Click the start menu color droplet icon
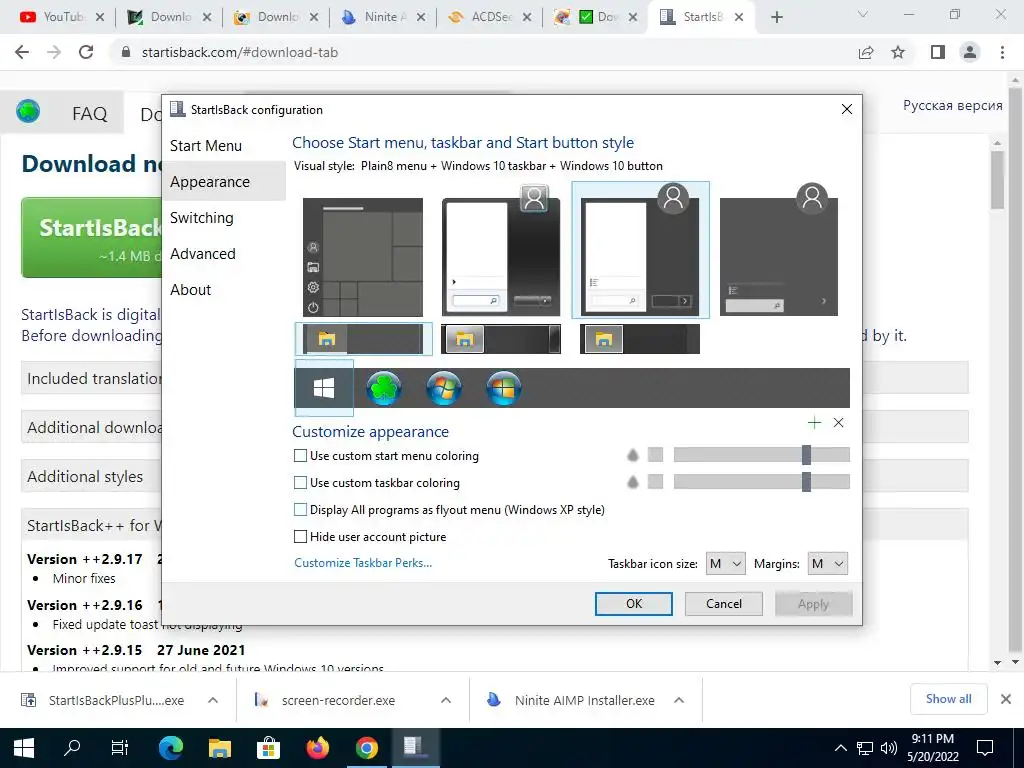The height and width of the screenshot is (768, 1024). [632, 455]
